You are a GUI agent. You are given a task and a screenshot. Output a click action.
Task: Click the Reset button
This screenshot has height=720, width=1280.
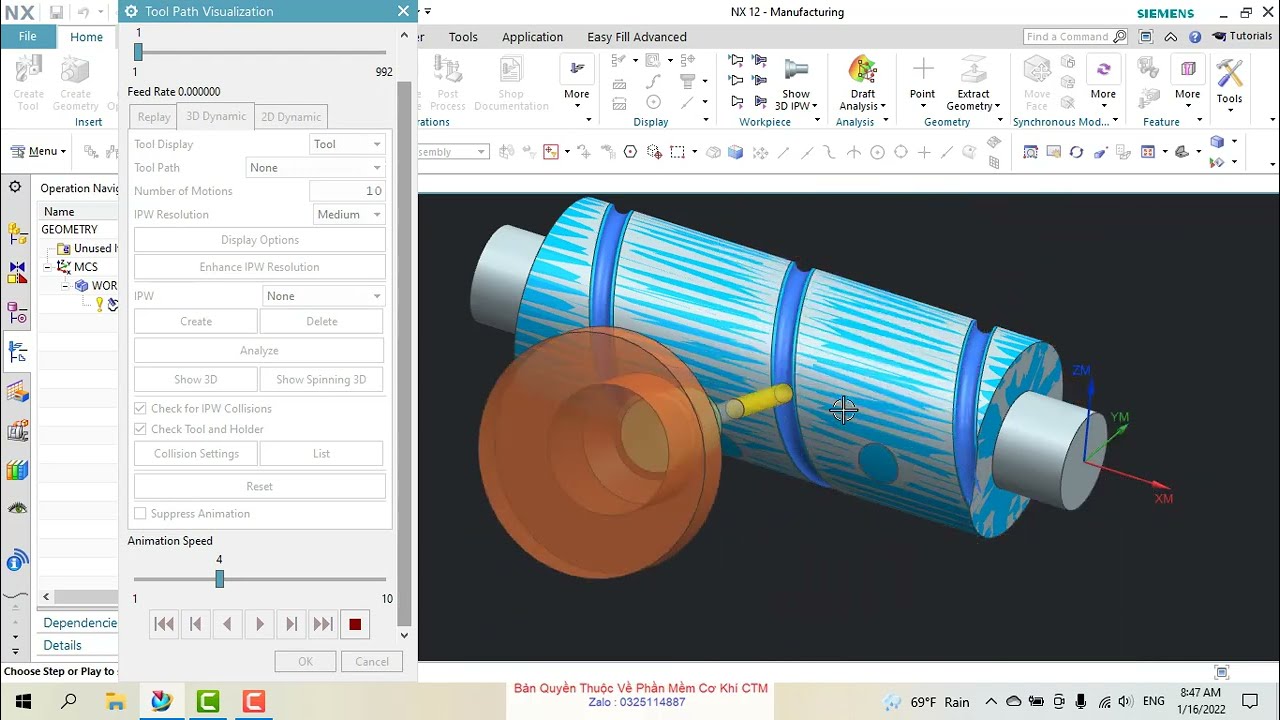pyautogui.click(x=260, y=486)
